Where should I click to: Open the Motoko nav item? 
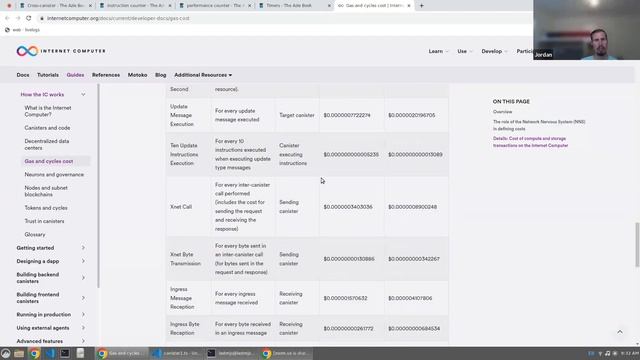tap(137, 75)
